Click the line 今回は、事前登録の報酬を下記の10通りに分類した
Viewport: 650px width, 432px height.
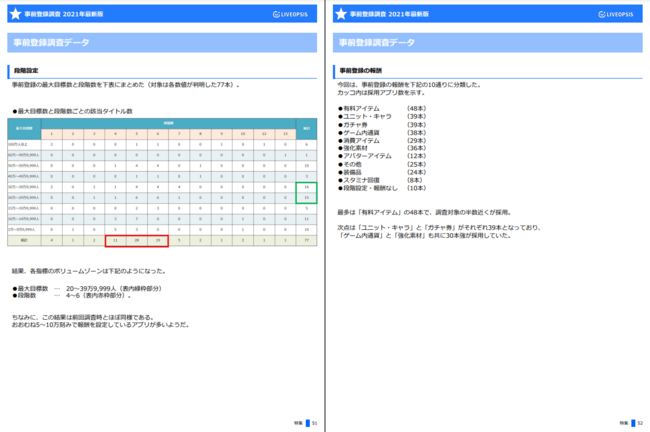(x=409, y=85)
